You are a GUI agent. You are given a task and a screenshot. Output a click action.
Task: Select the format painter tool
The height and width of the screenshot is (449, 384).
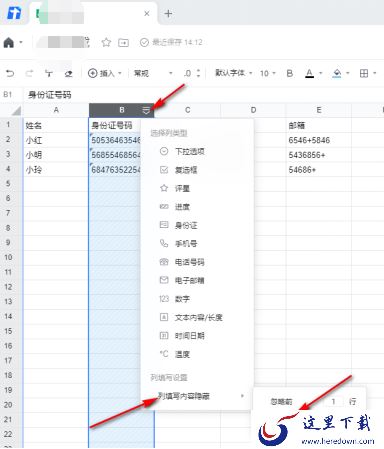(x=49, y=73)
